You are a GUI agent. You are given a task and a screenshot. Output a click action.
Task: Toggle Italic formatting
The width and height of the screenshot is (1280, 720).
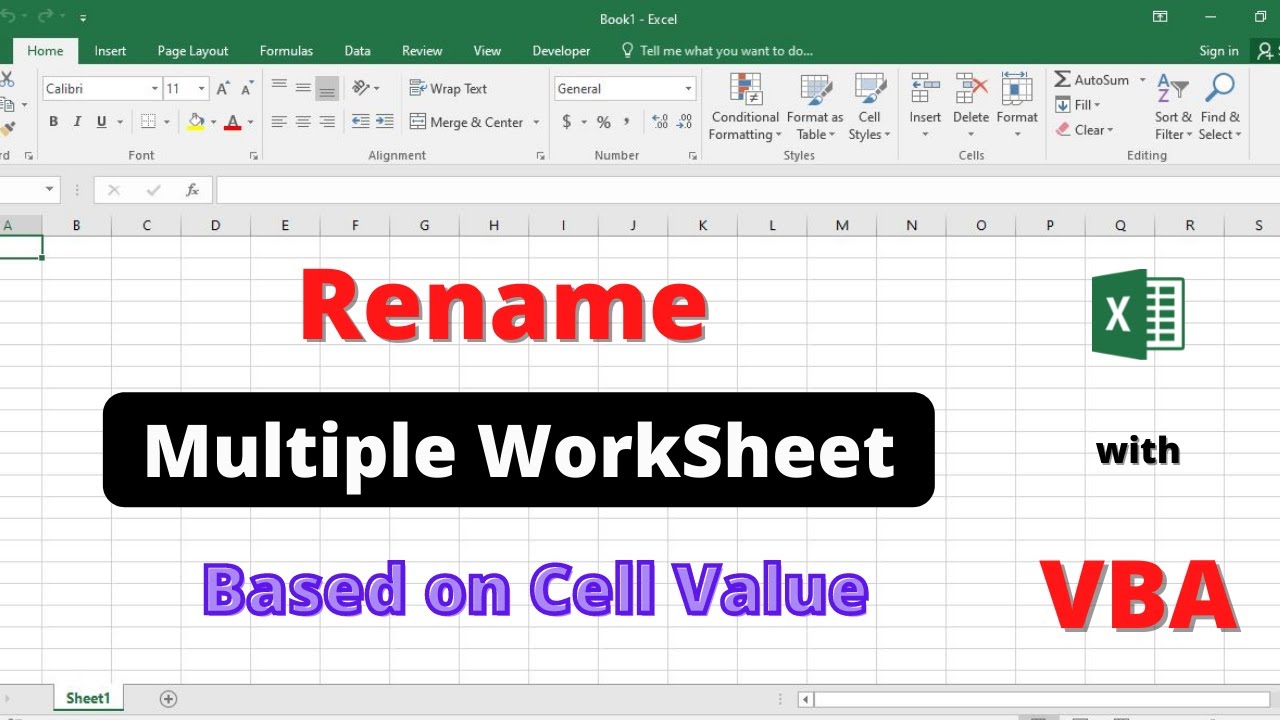77,122
